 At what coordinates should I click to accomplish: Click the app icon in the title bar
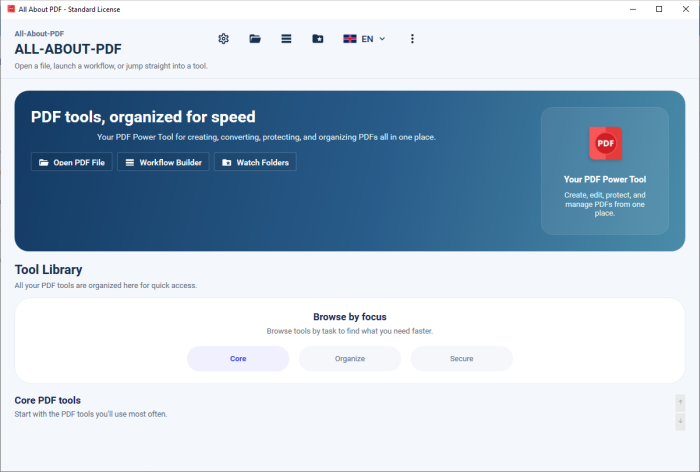(x=11, y=9)
